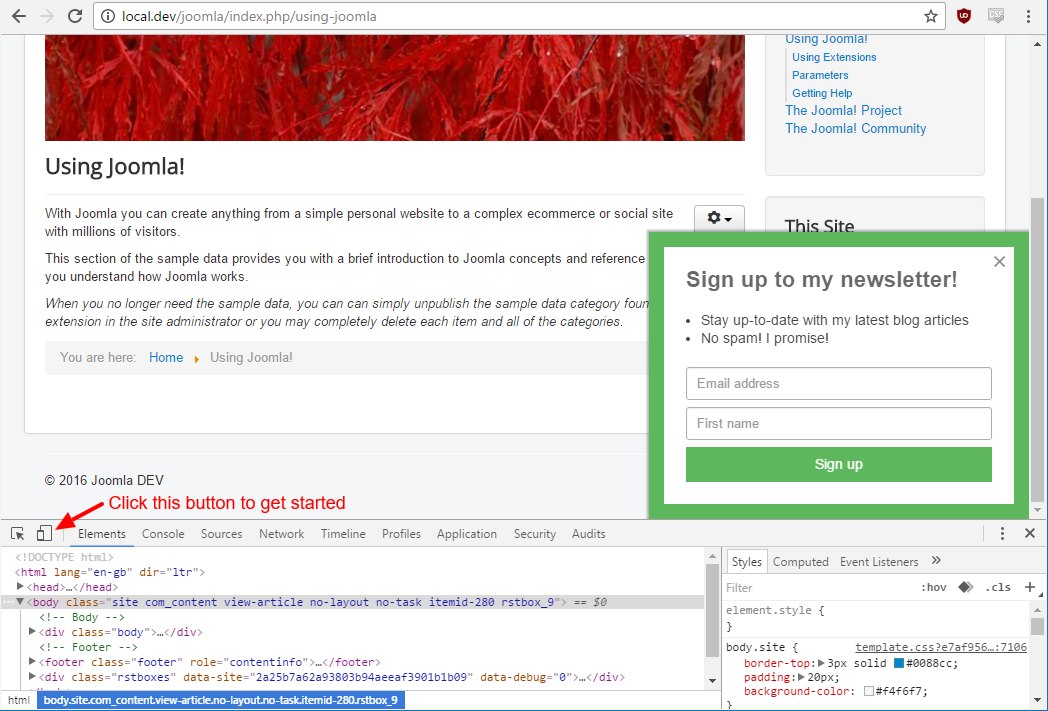Open the uBlock Origin extension icon
This screenshot has width=1048, height=711.
click(x=963, y=16)
